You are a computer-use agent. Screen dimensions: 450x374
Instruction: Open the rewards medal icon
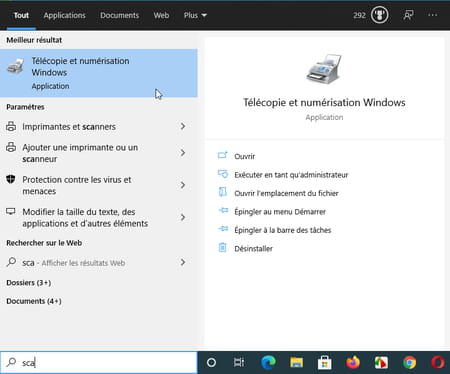tap(380, 15)
